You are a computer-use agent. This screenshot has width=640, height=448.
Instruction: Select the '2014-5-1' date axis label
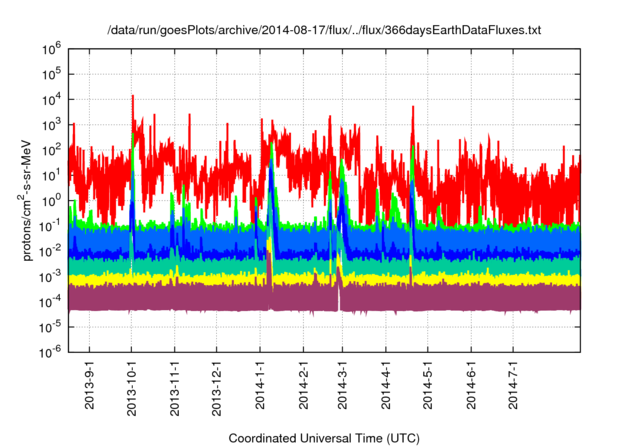[x=428, y=386]
